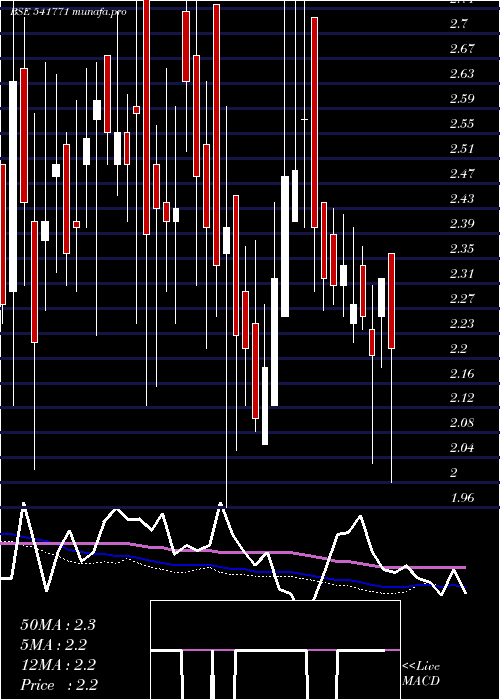Click the 2.67 price axis label

tap(462, 48)
